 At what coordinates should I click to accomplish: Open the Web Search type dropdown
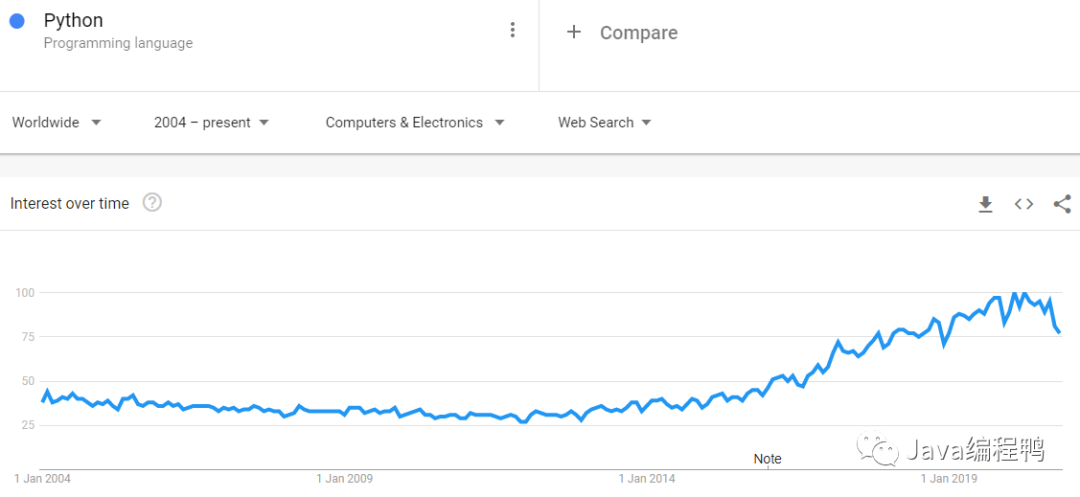(x=604, y=122)
